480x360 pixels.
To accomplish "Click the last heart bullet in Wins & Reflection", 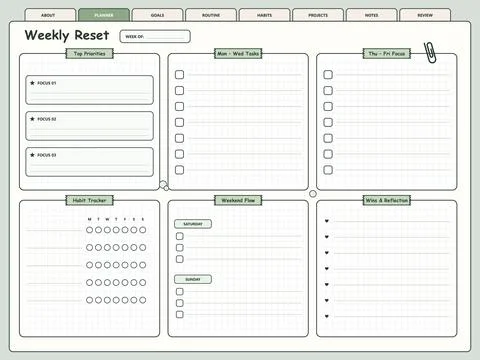I will pyautogui.click(x=327, y=316).
